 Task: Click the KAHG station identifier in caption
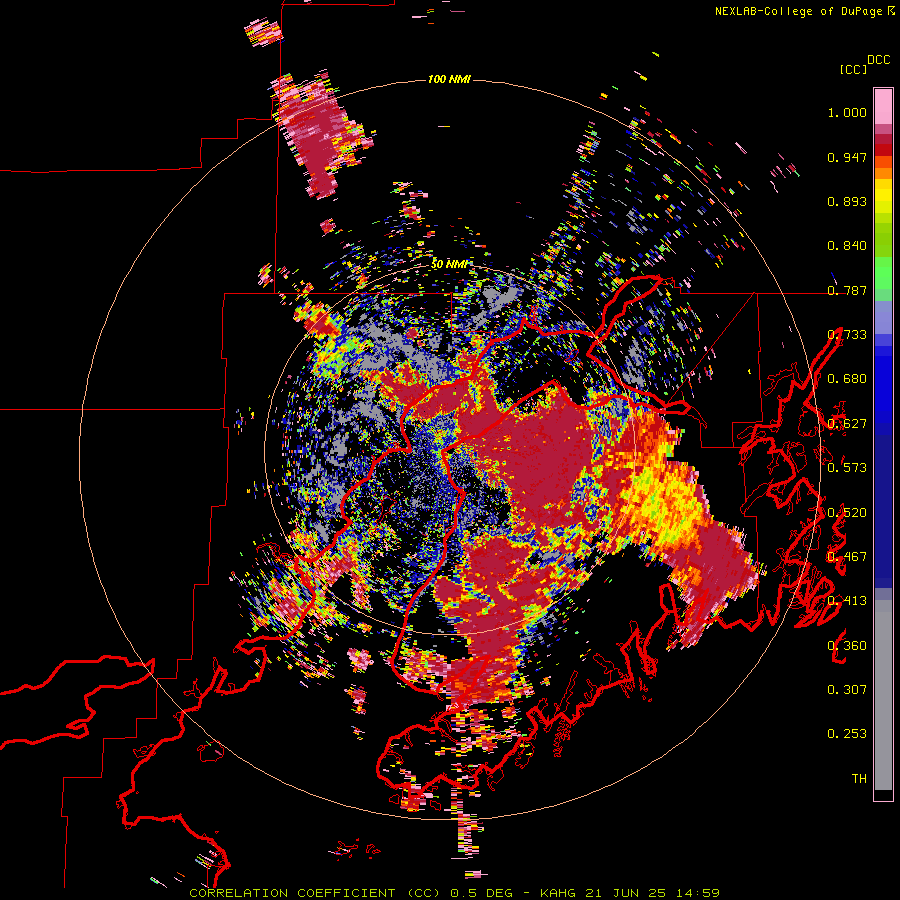tap(557, 893)
